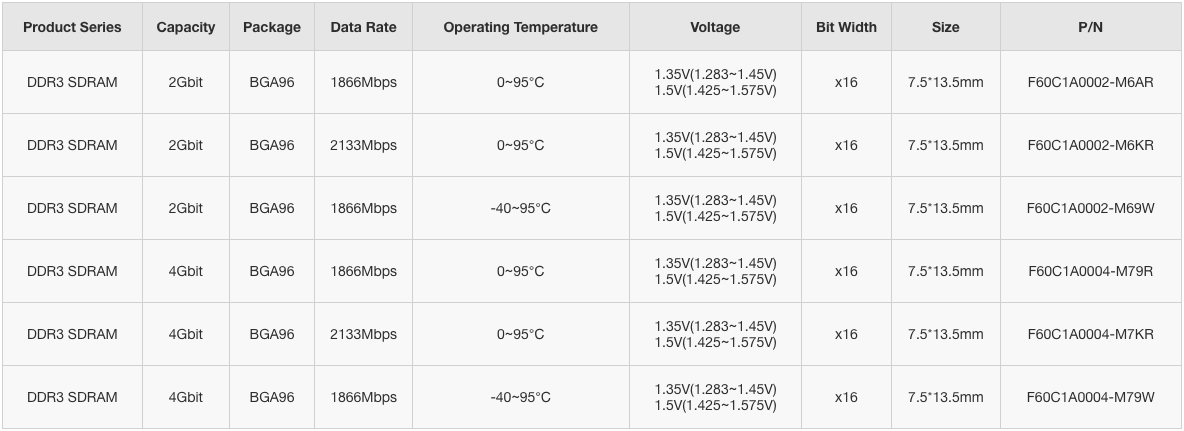Select the first -40~95°C temperature cell
This screenshot has width=1184, height=431.
(x=520, y=208)
